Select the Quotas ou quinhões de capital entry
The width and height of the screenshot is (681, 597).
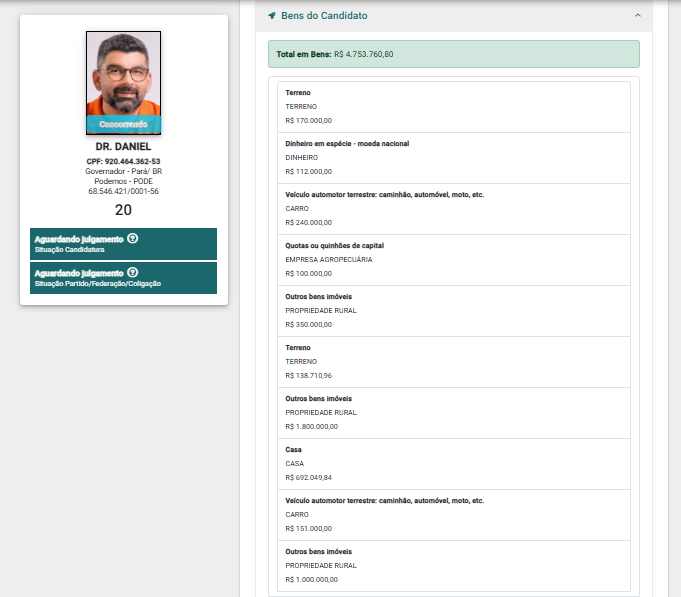point(454,260)
